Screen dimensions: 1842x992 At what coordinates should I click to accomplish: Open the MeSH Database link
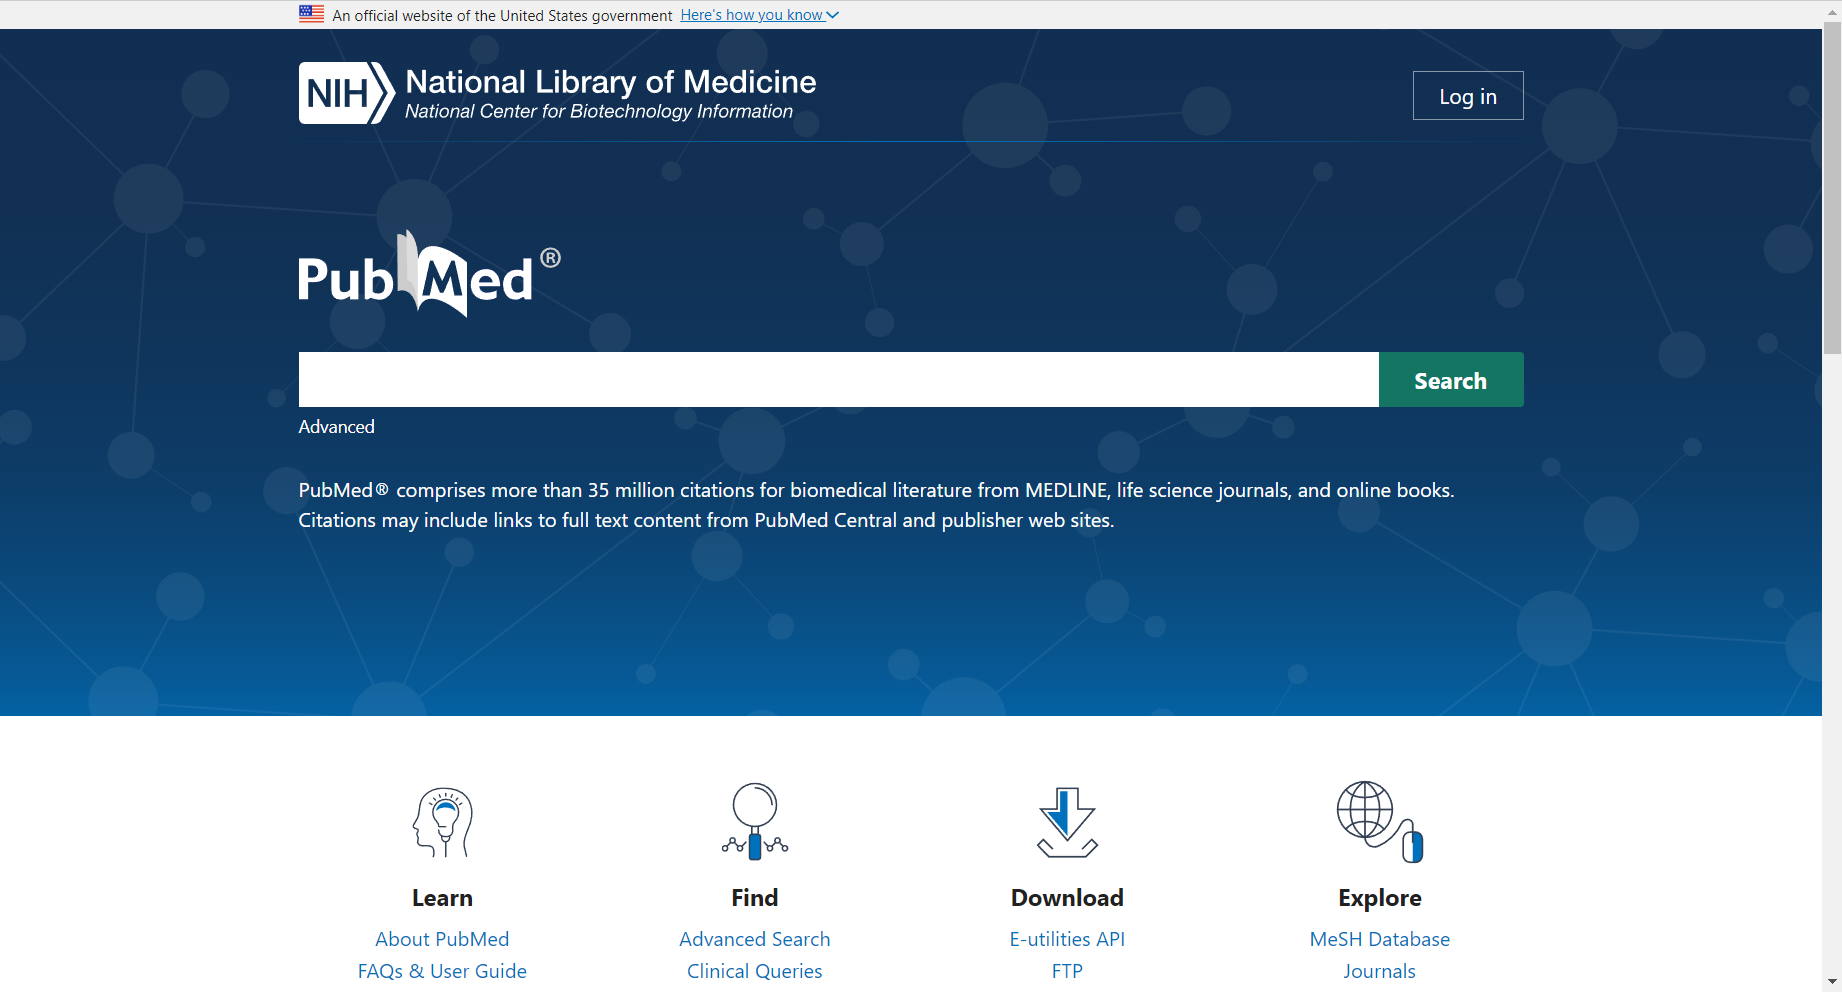coord(1380,939)
